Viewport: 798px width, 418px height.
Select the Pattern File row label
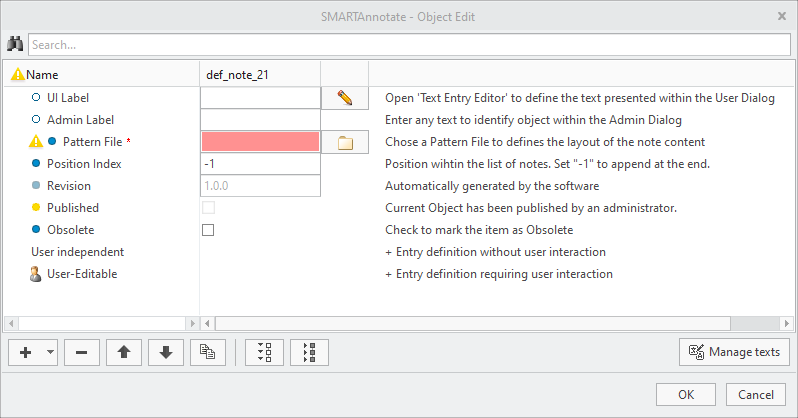[x=92, y=142]
